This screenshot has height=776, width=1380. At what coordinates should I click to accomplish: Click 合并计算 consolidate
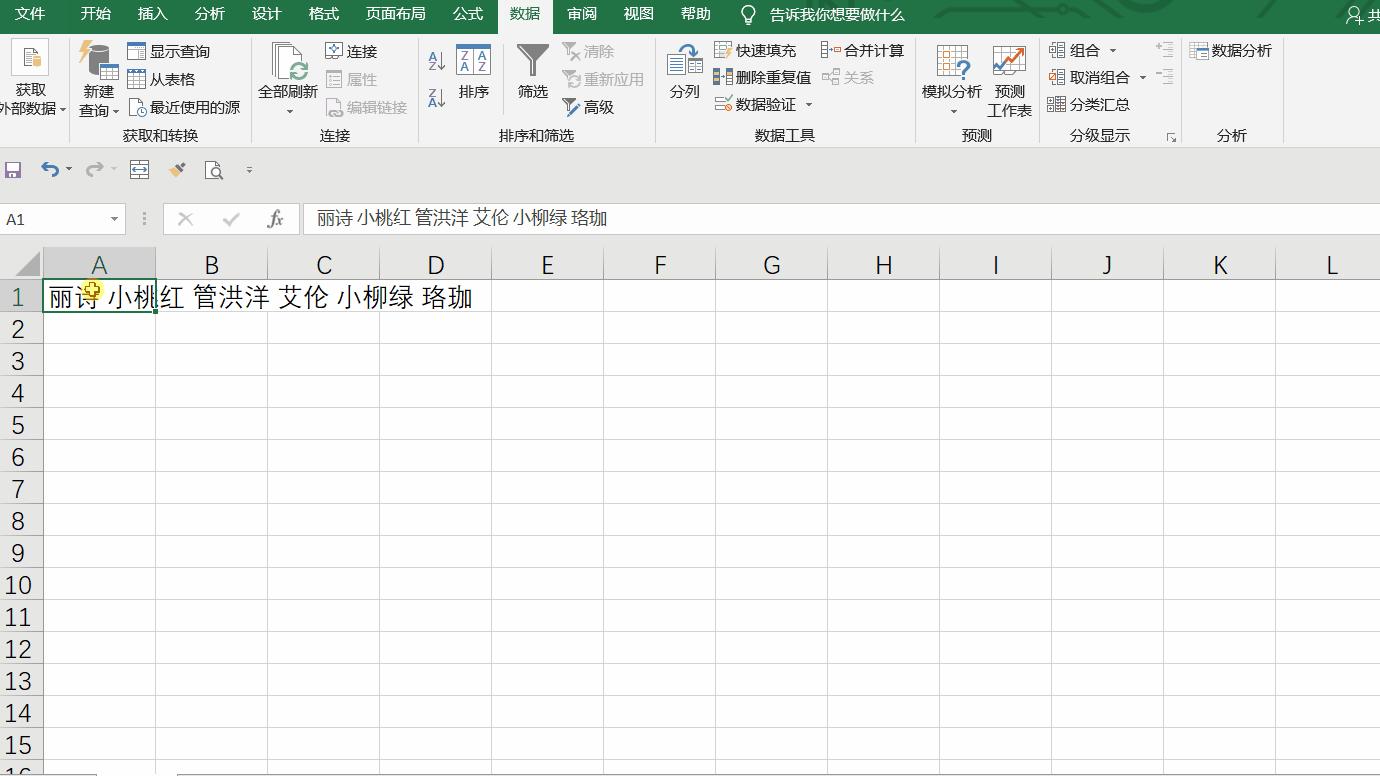pyautogui.click(x=862, y=50)
